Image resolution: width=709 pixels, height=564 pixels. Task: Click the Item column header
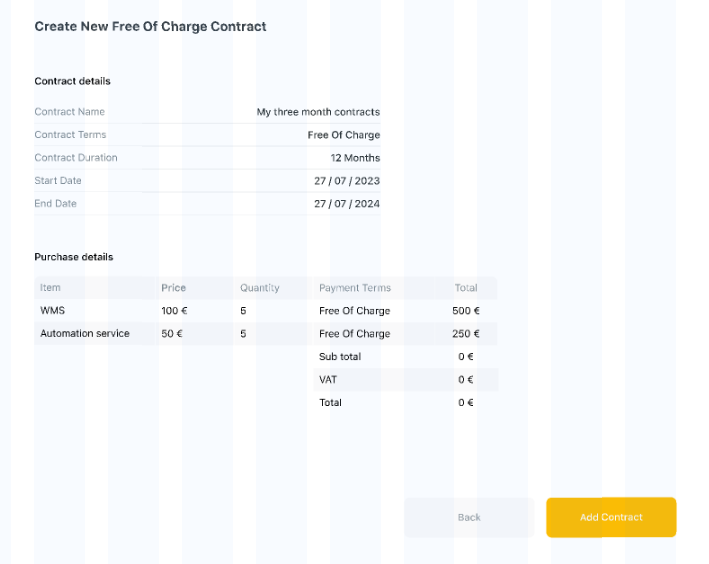point(51,288)
